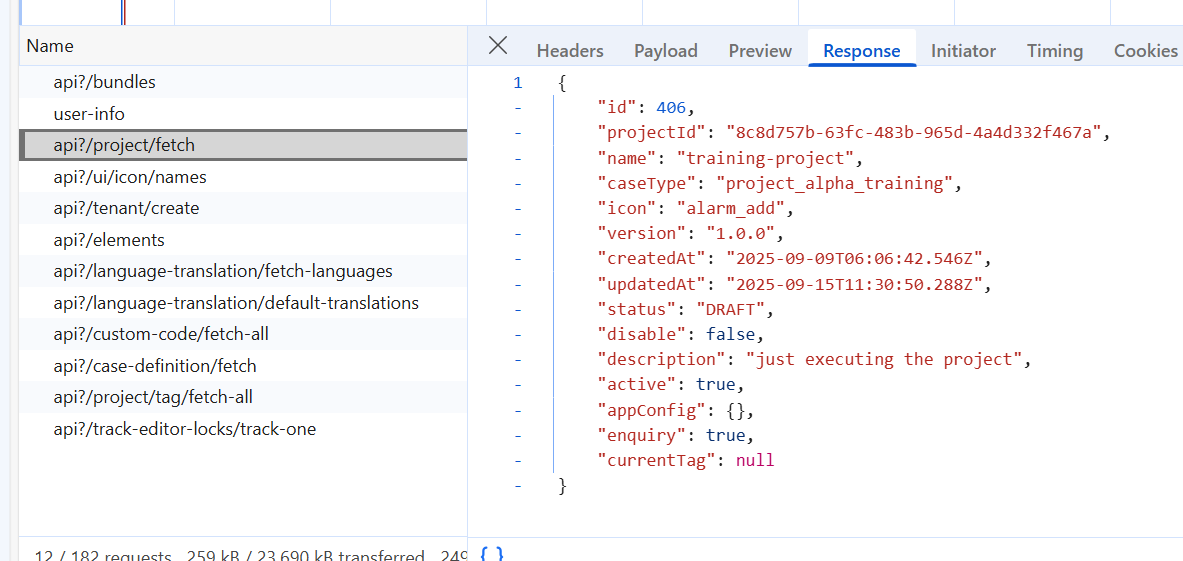
Task: Select the Response tab
Action: 861,51
